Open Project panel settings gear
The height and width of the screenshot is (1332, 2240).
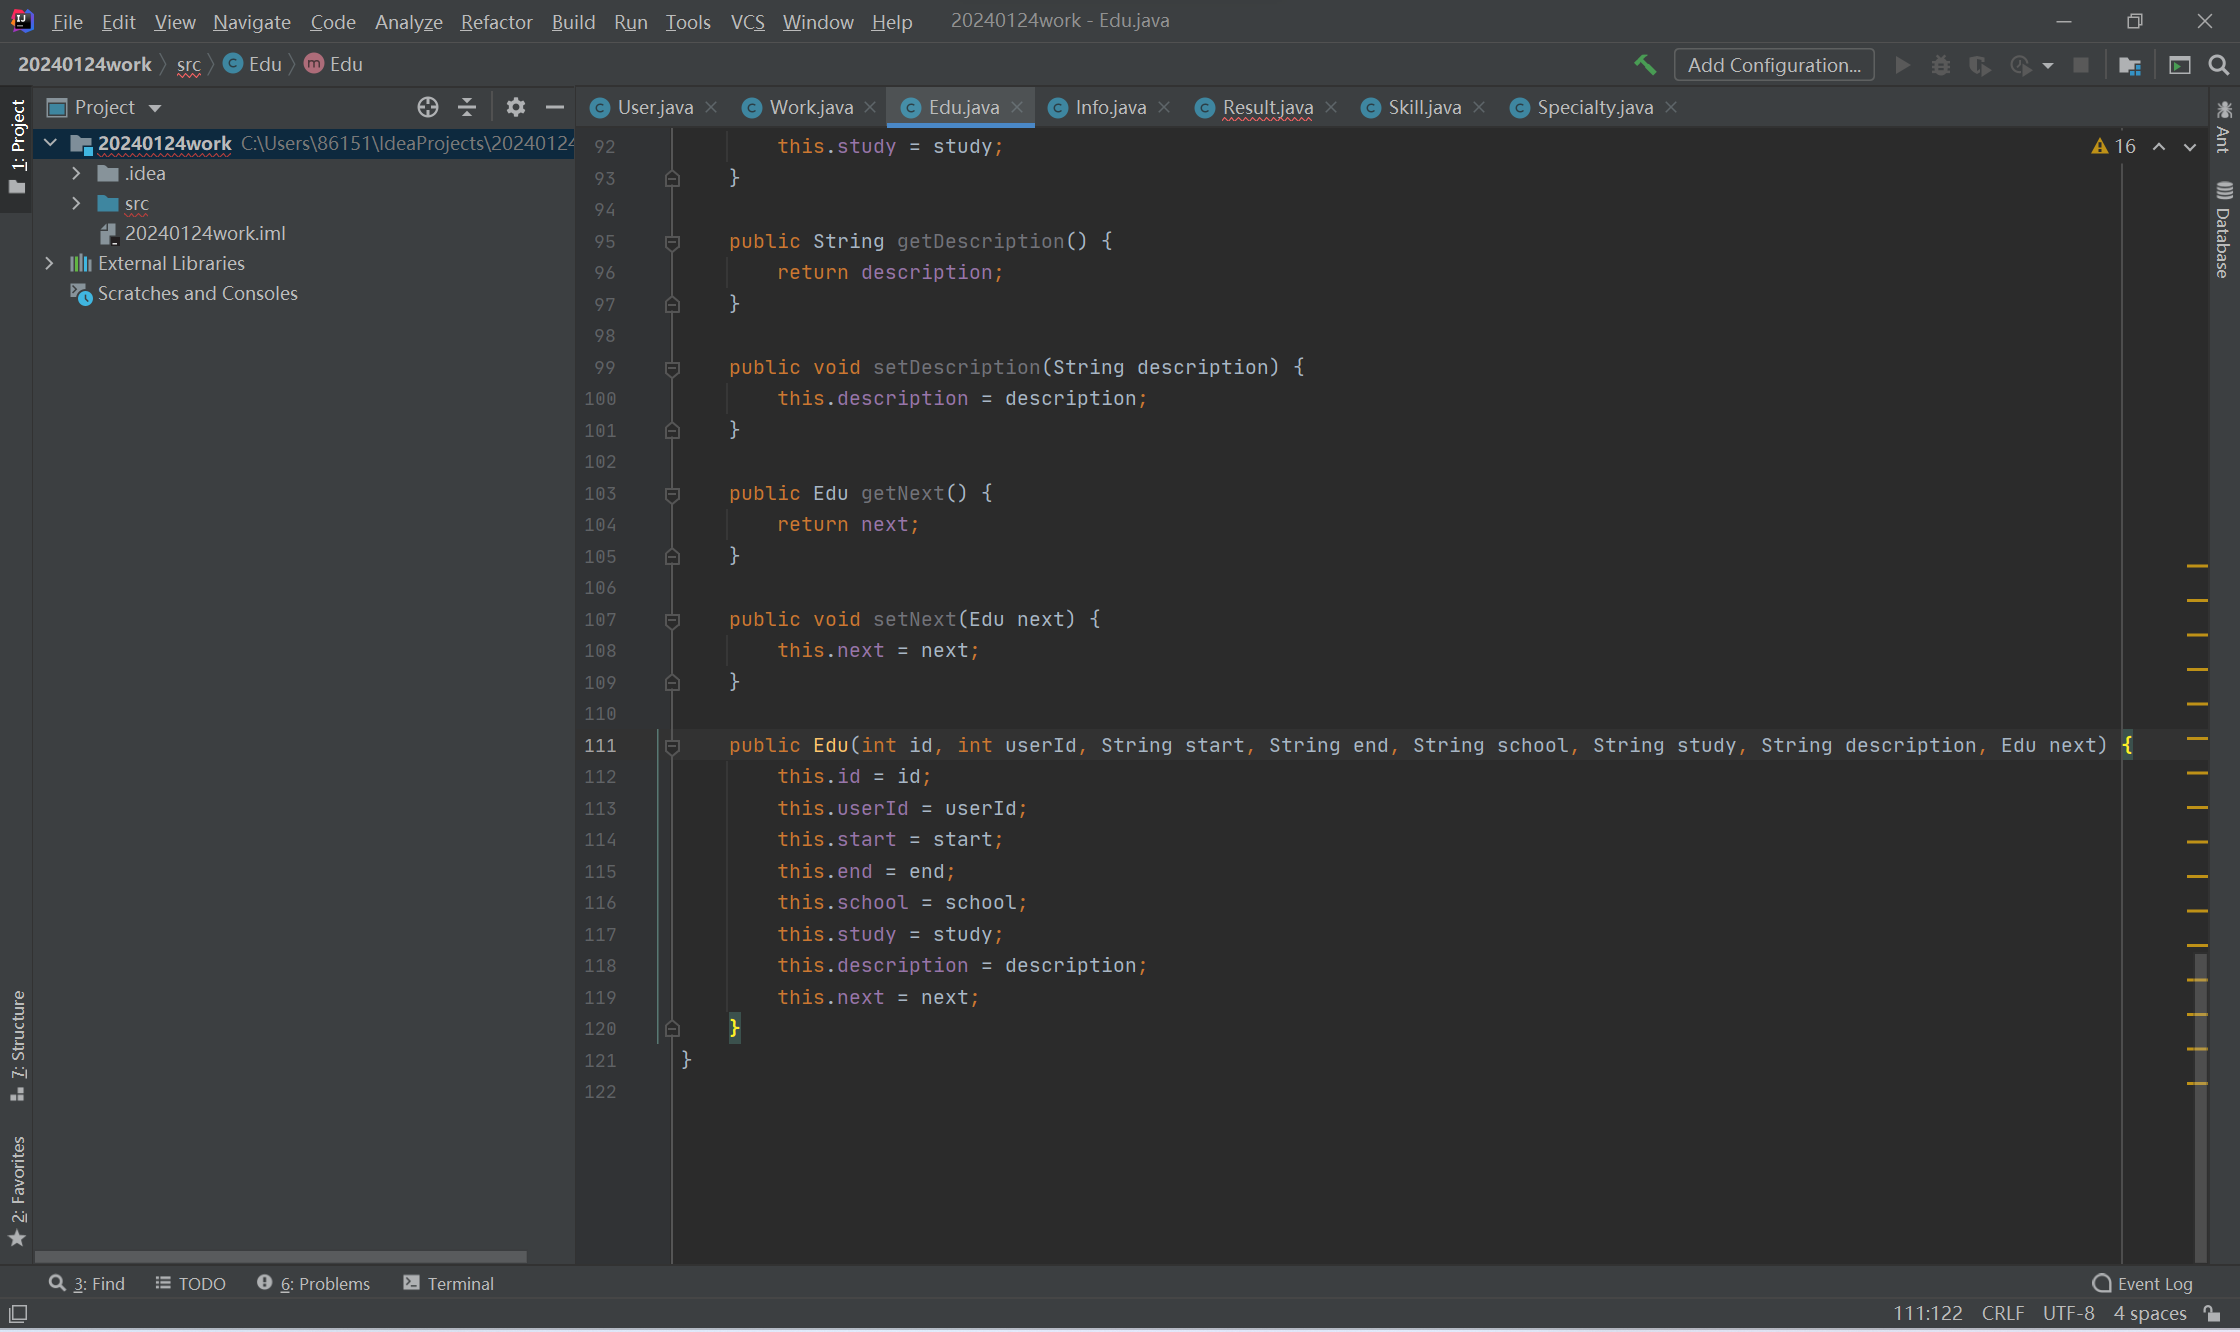tap(515, 107)
